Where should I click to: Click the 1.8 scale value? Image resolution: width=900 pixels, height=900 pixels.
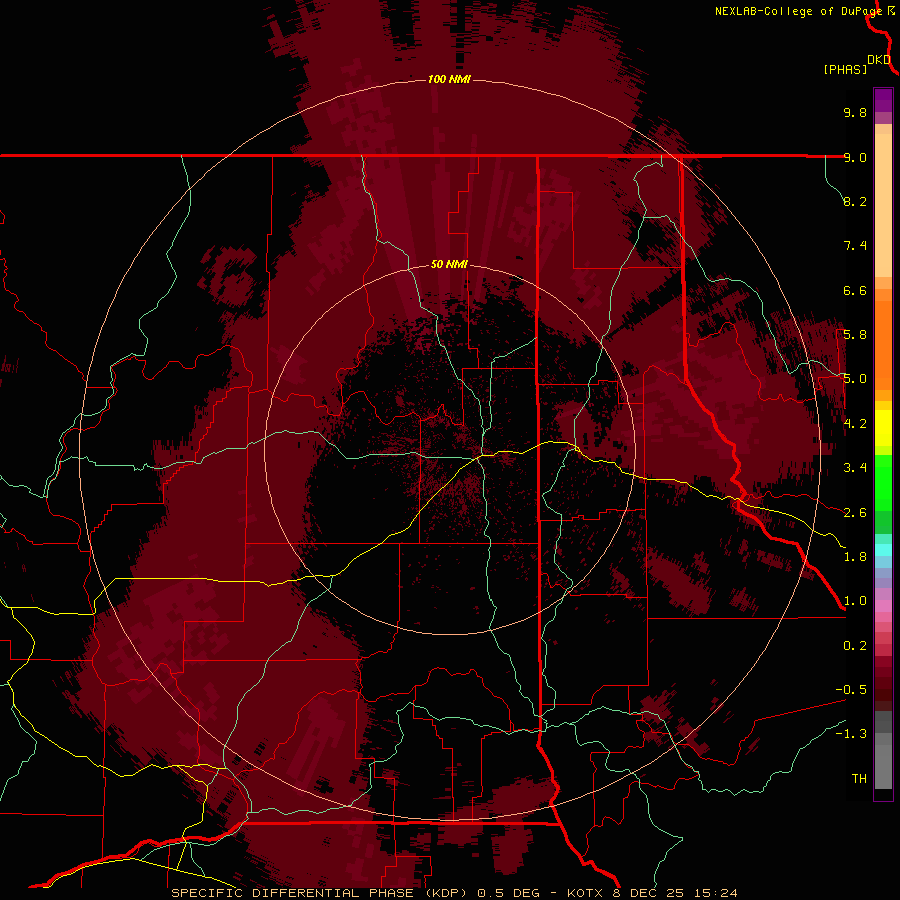(x=855, y=557)
